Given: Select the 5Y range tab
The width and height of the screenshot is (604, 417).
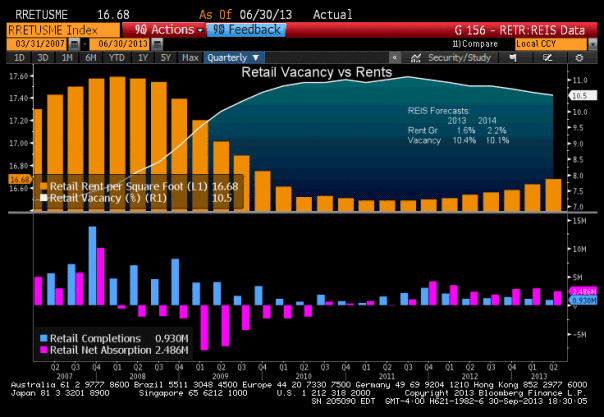Looking at the screenshot, I should pos(166,58).
